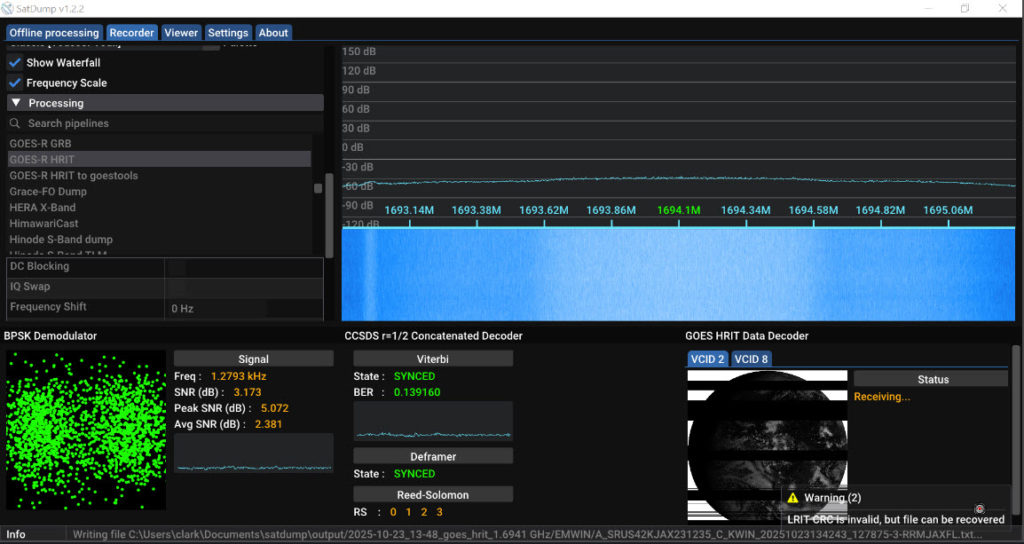Viewport: 1024px width, 544px height.
Task: Uncheck the Show Waterfall checkbox
Action: click(15, 63)
